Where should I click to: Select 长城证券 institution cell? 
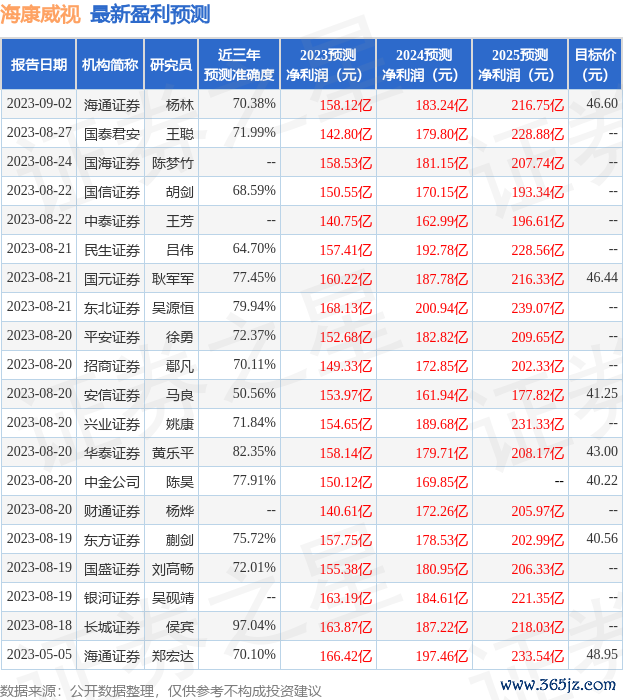coord(112,628)
